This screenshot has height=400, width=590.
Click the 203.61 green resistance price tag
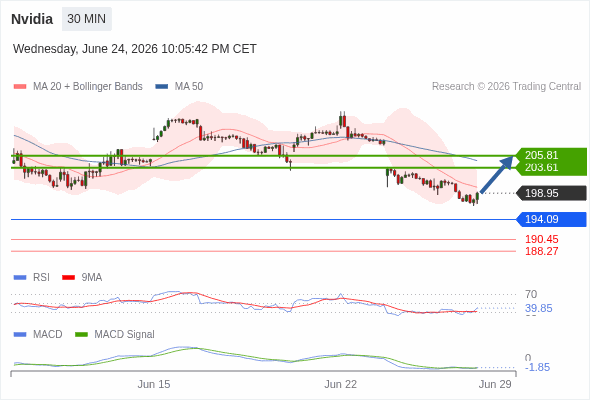pyautogui.click(x=552, y=168)
